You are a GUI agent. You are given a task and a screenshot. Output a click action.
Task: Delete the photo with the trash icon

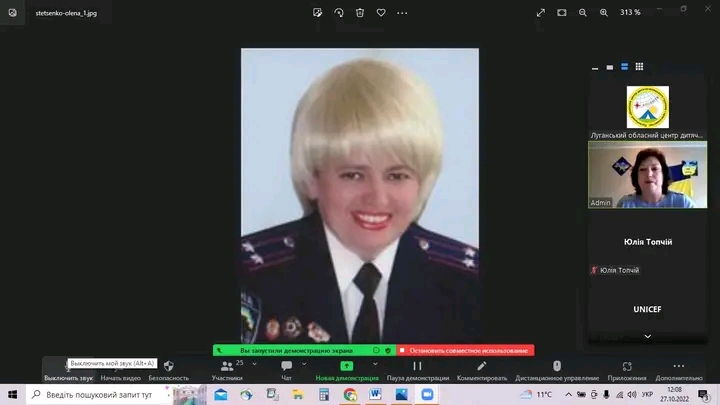pyautogui.click(x=360, y=13)
